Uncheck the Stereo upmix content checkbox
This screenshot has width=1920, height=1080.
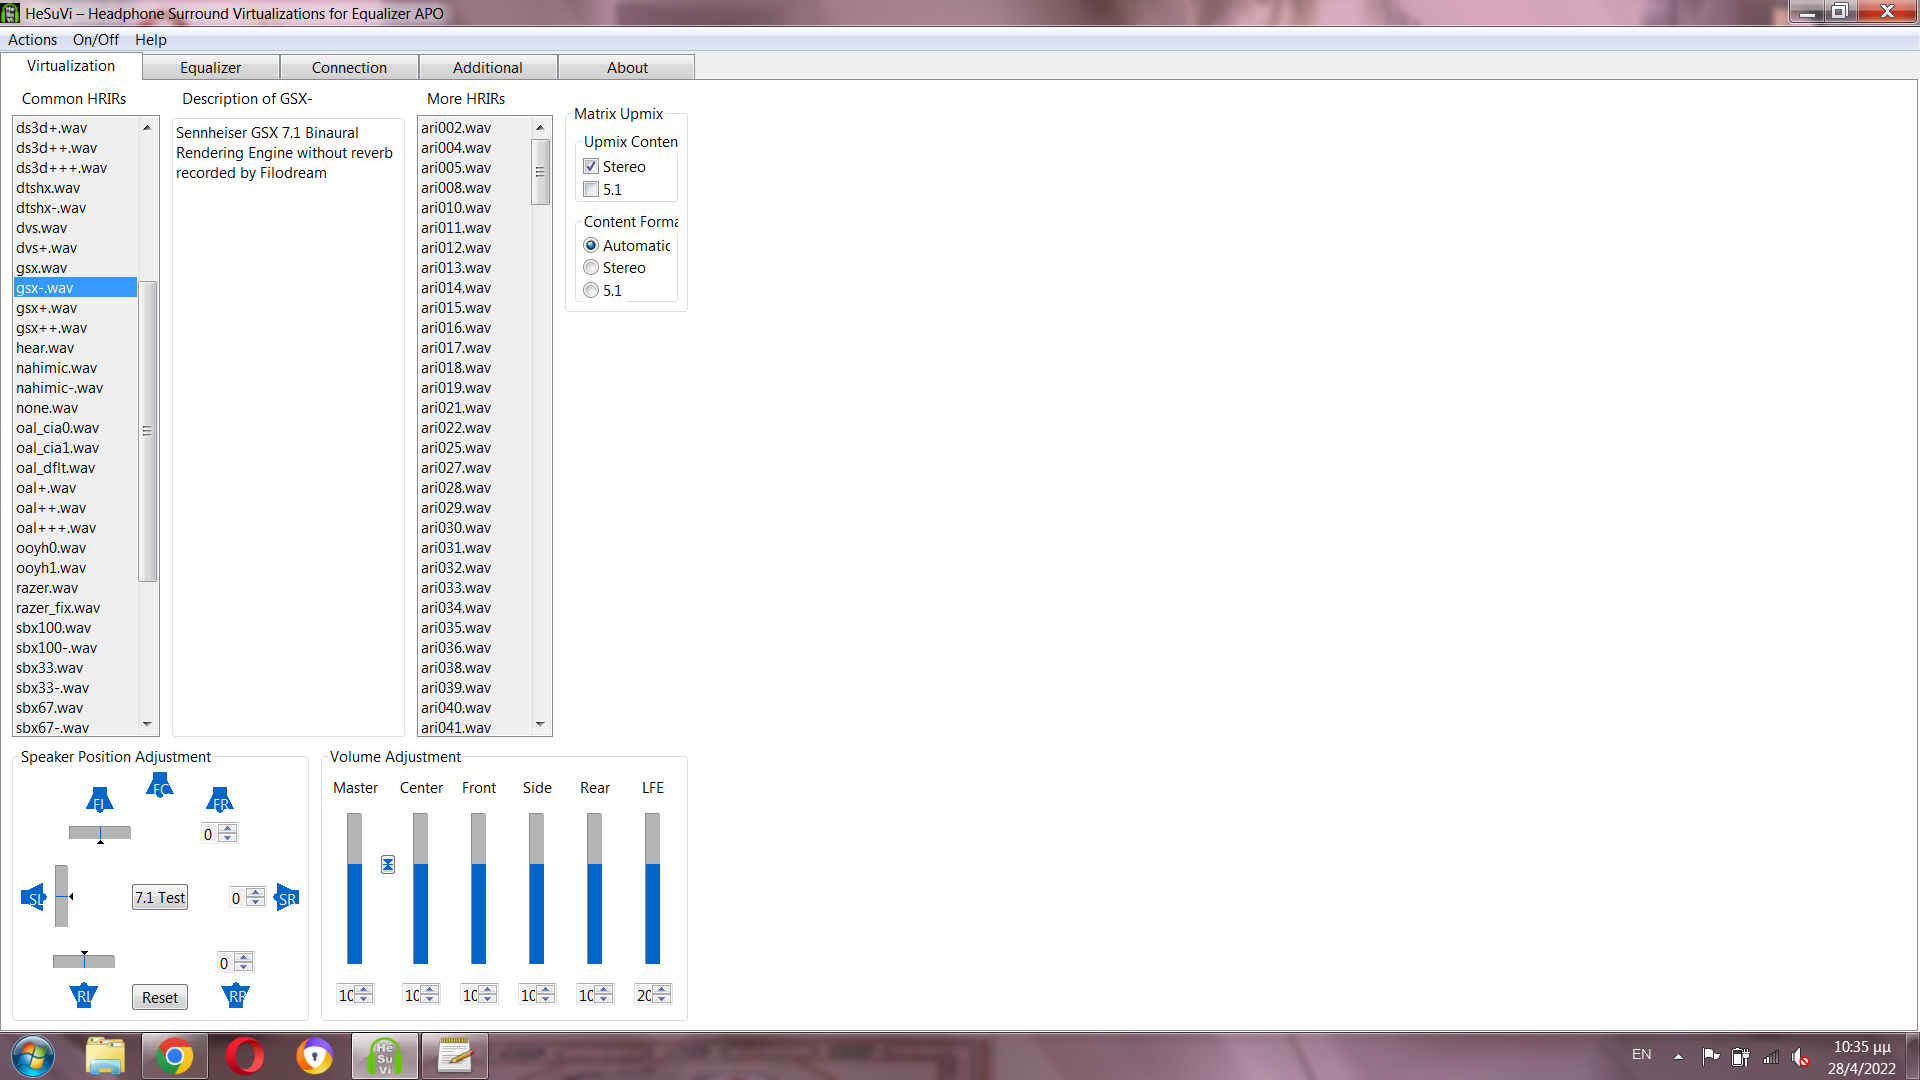(591, 167)
